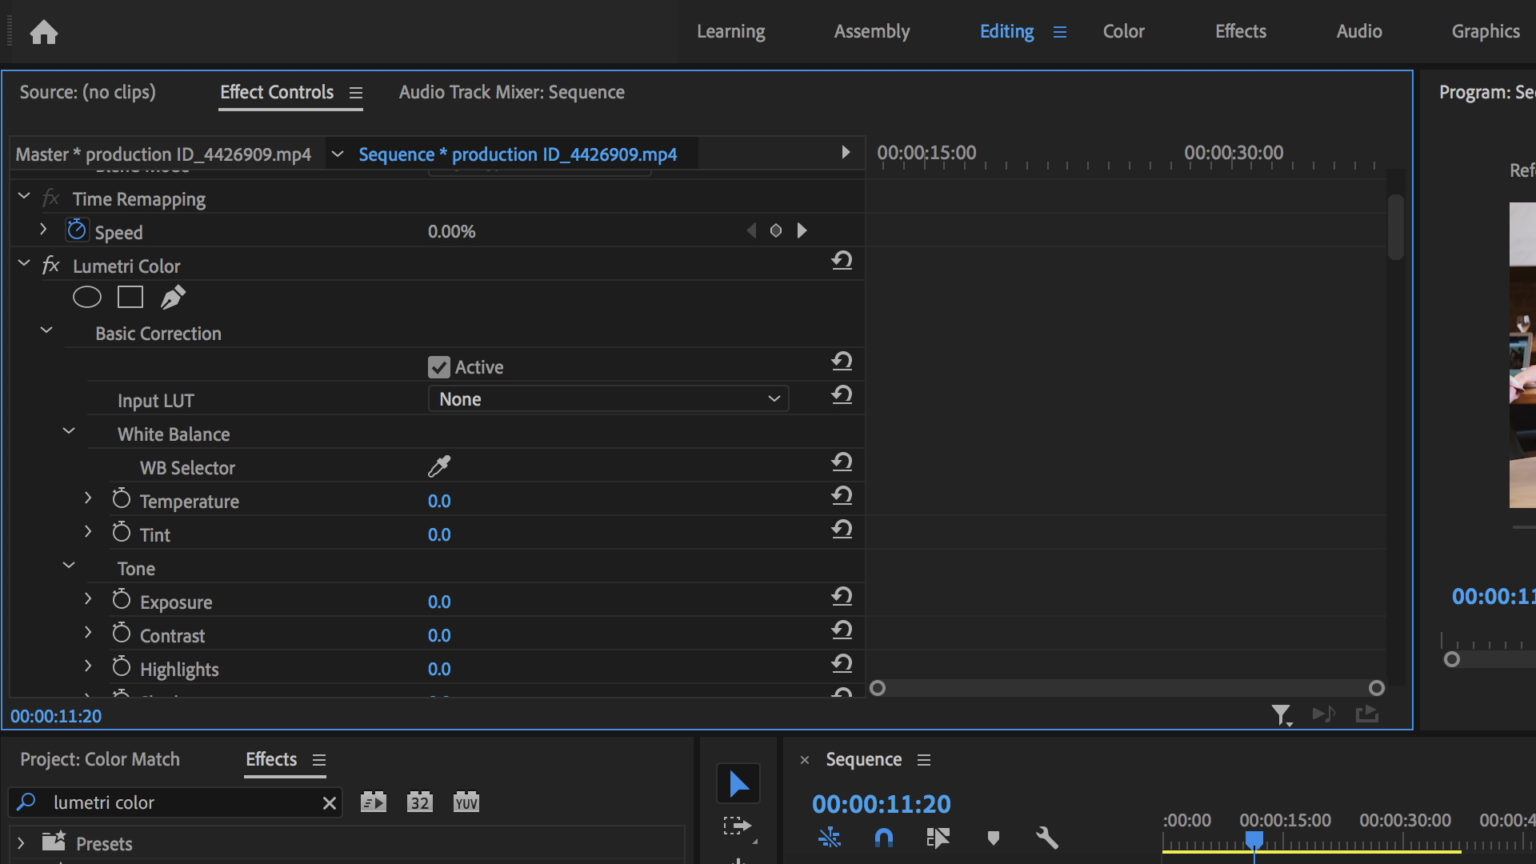Open the Color workspace

point(1123,31)
